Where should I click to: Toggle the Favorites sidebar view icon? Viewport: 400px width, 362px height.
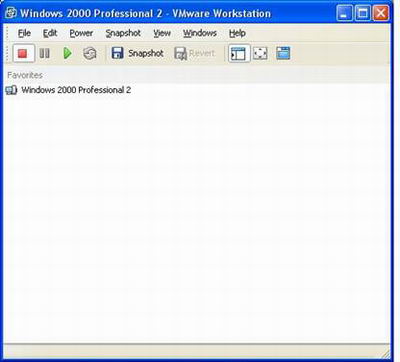(239, 53)
